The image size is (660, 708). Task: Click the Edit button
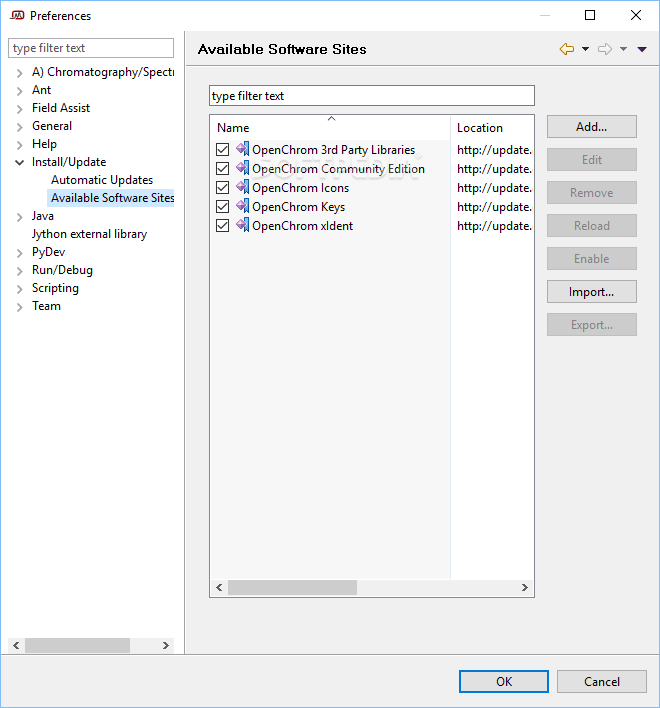591,159
